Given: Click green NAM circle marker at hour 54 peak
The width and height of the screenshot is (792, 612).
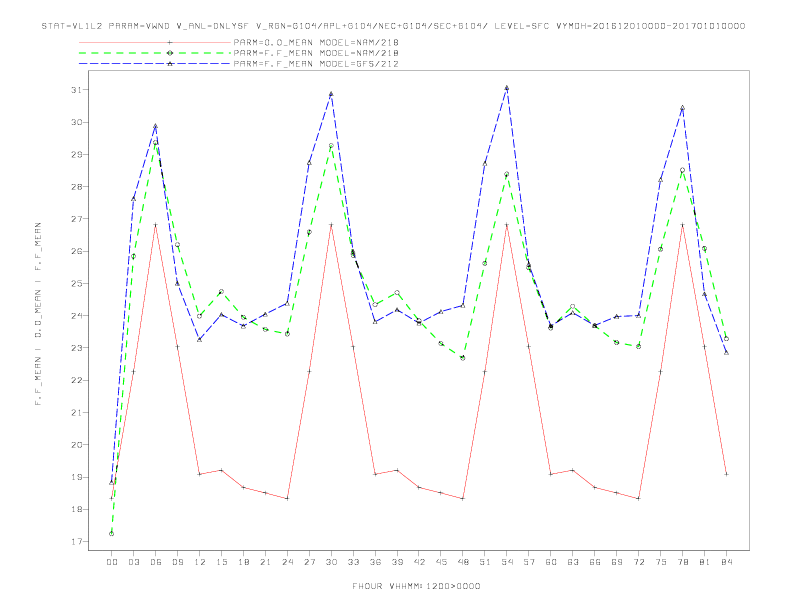Looking at the screenshot, I should click(507, 174).
